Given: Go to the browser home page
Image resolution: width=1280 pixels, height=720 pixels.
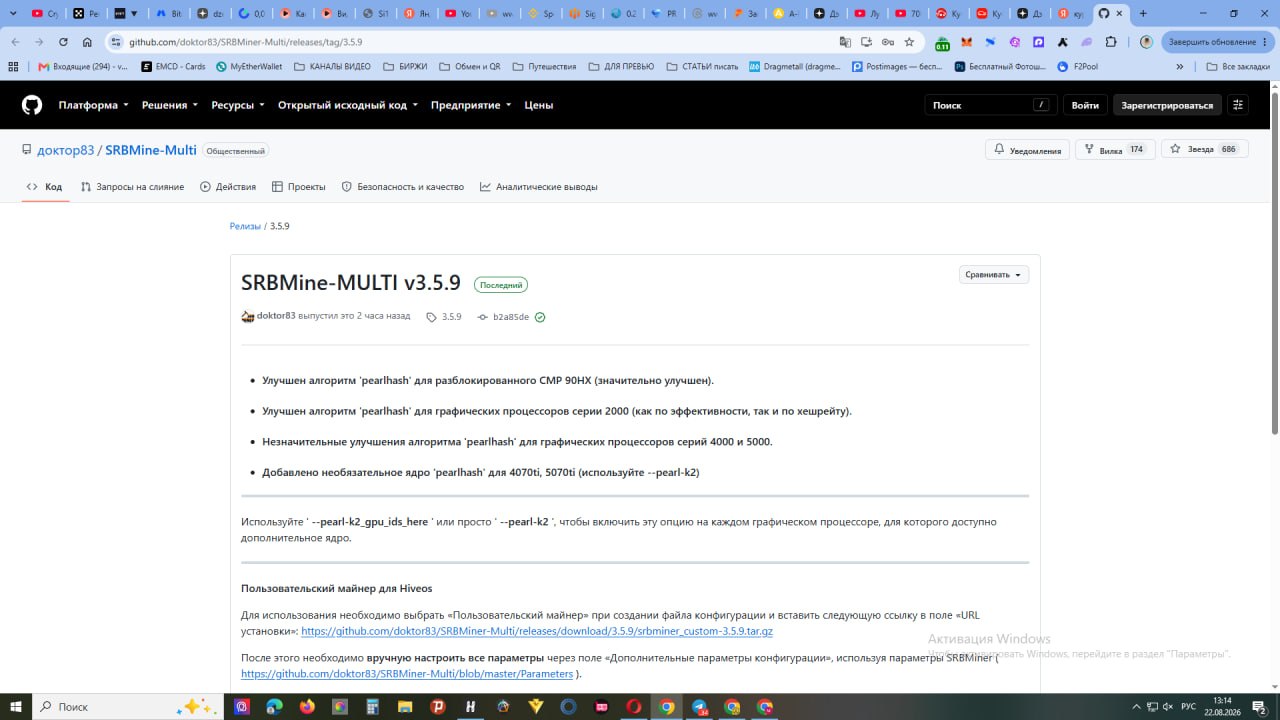Looking at the screenshot, I should 87,42.
